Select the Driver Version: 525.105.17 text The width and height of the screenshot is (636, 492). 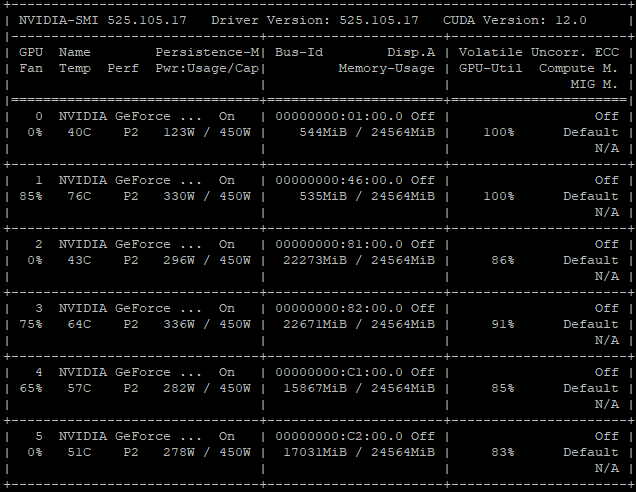point(315,20)
